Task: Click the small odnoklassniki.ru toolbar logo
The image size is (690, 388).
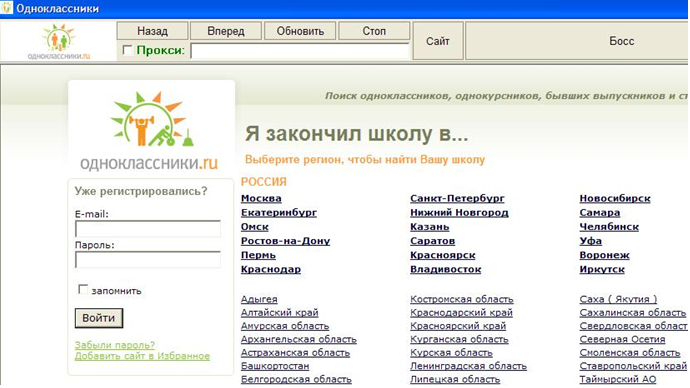Action: tap(59, 42)
